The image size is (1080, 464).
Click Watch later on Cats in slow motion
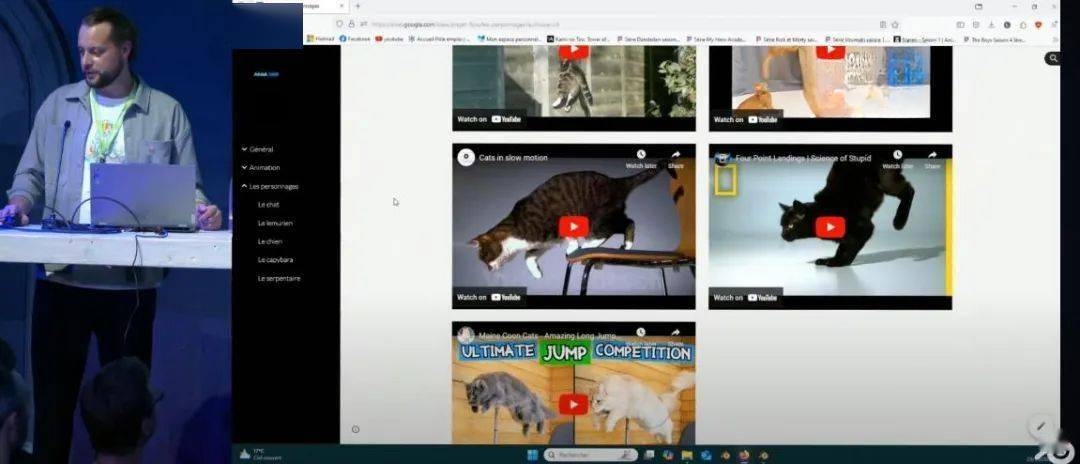pos(641,159)
